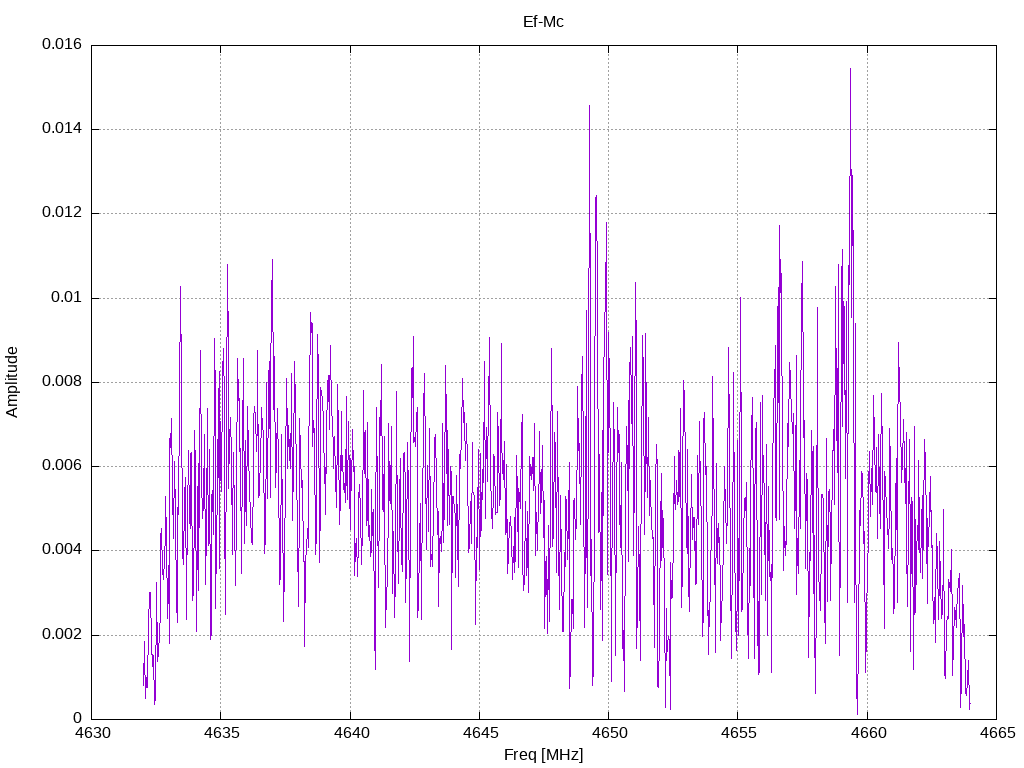Click the x-axis tick 4635
Screen dimensions: 1024x768
[x=221, y=733]
